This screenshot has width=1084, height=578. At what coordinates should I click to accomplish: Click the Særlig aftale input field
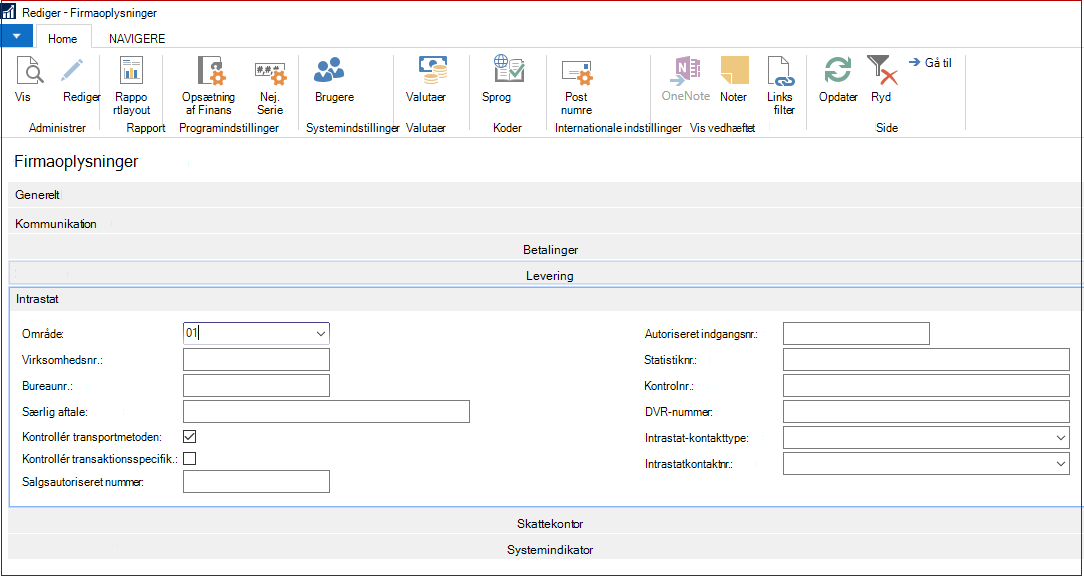pos(326,411)
